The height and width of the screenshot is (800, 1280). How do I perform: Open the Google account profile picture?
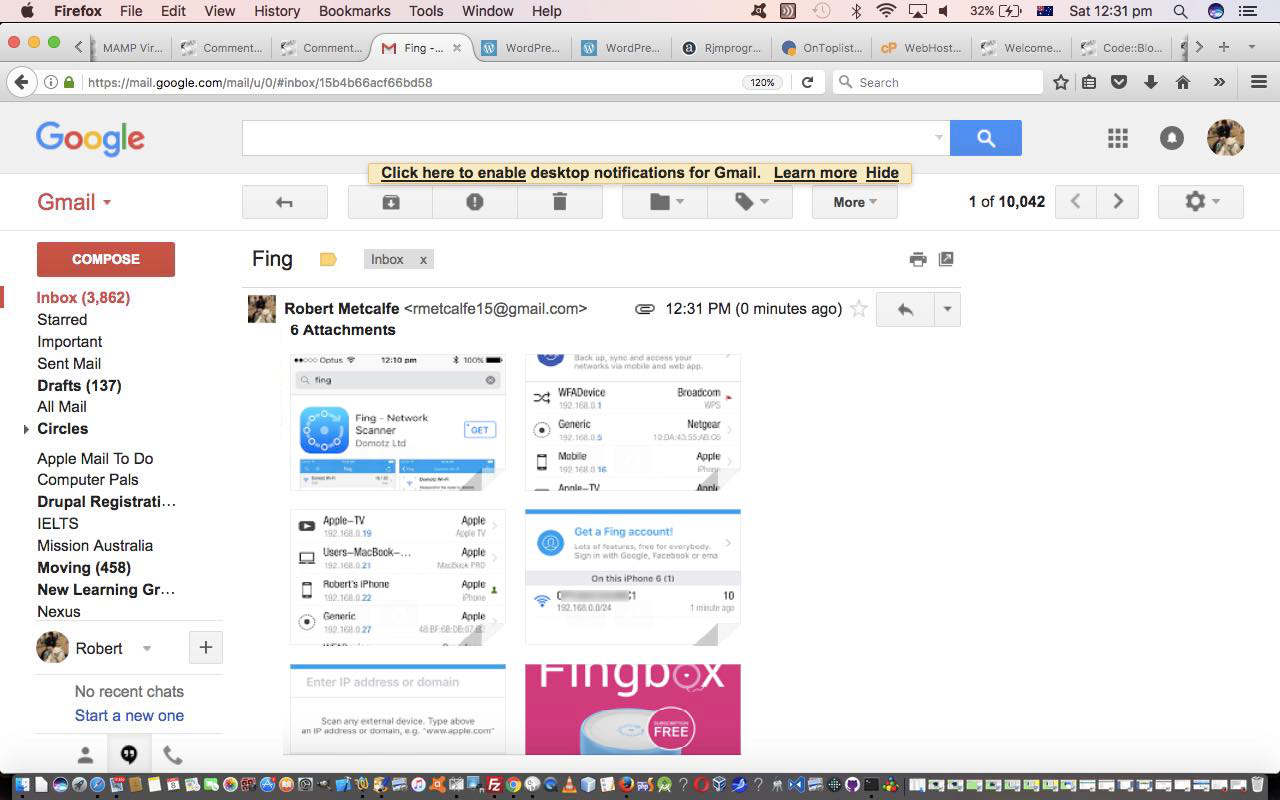pos(1226,138)
